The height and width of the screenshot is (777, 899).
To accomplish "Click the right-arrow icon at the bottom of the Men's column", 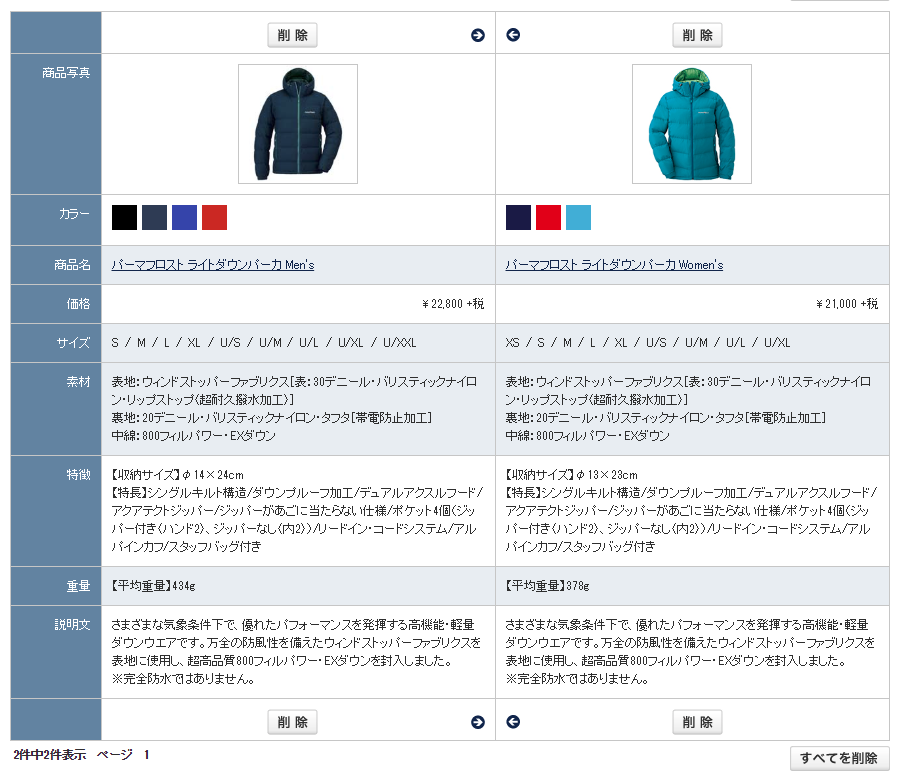I will (x=478, y=723).
